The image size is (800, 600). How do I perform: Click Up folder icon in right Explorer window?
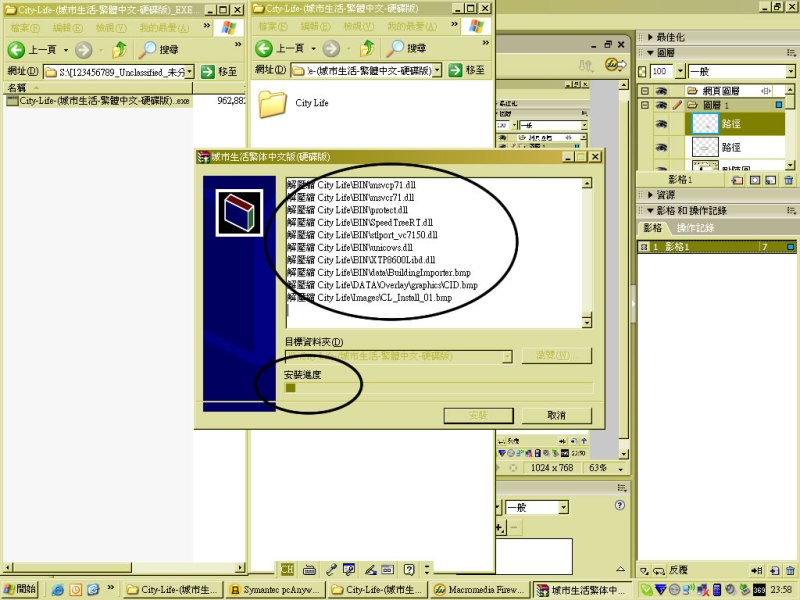367,48
